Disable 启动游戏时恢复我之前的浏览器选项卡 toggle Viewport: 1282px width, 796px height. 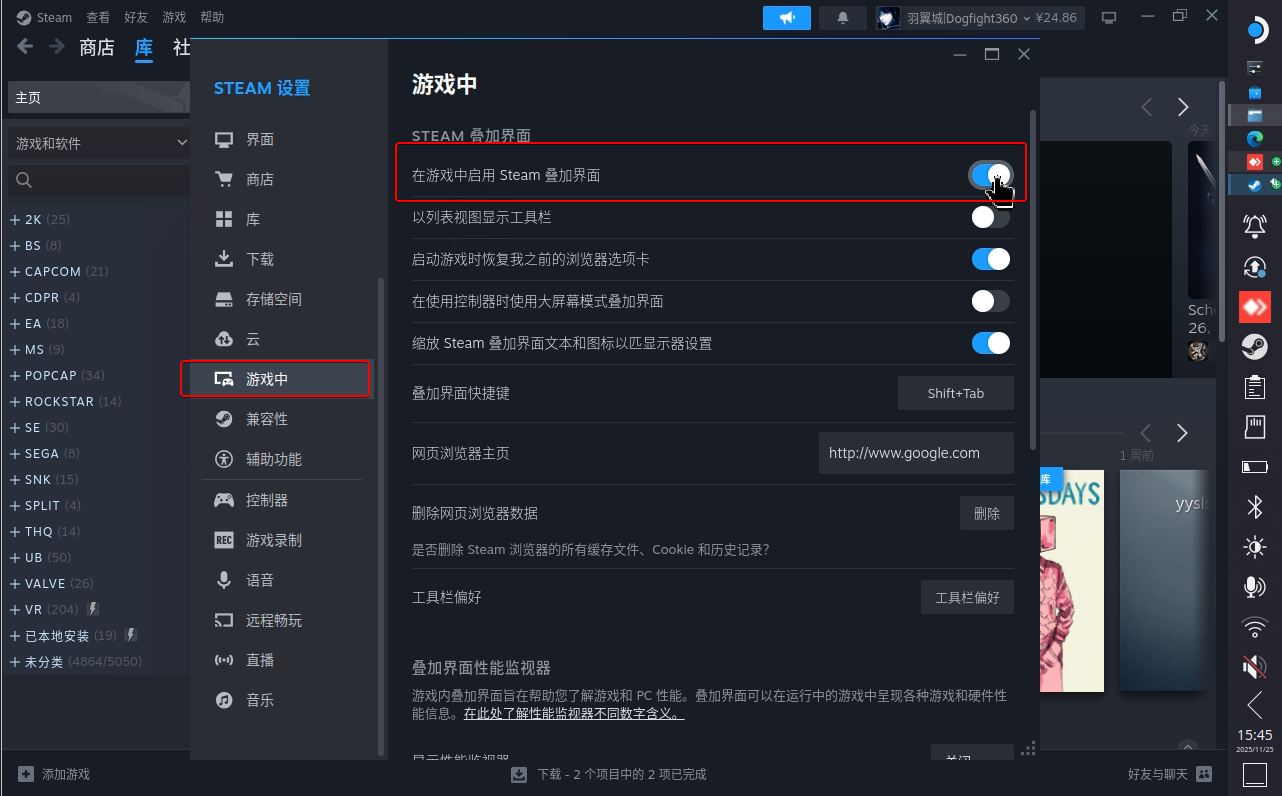990,259
